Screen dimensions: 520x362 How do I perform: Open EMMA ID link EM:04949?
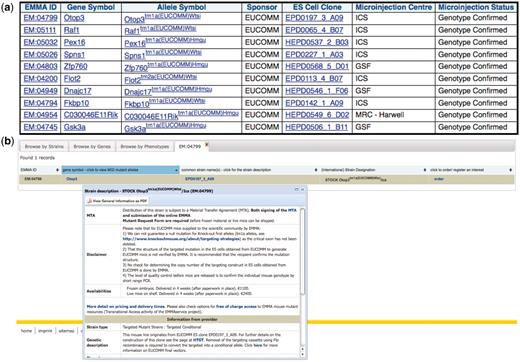click(x=41, y=91)
